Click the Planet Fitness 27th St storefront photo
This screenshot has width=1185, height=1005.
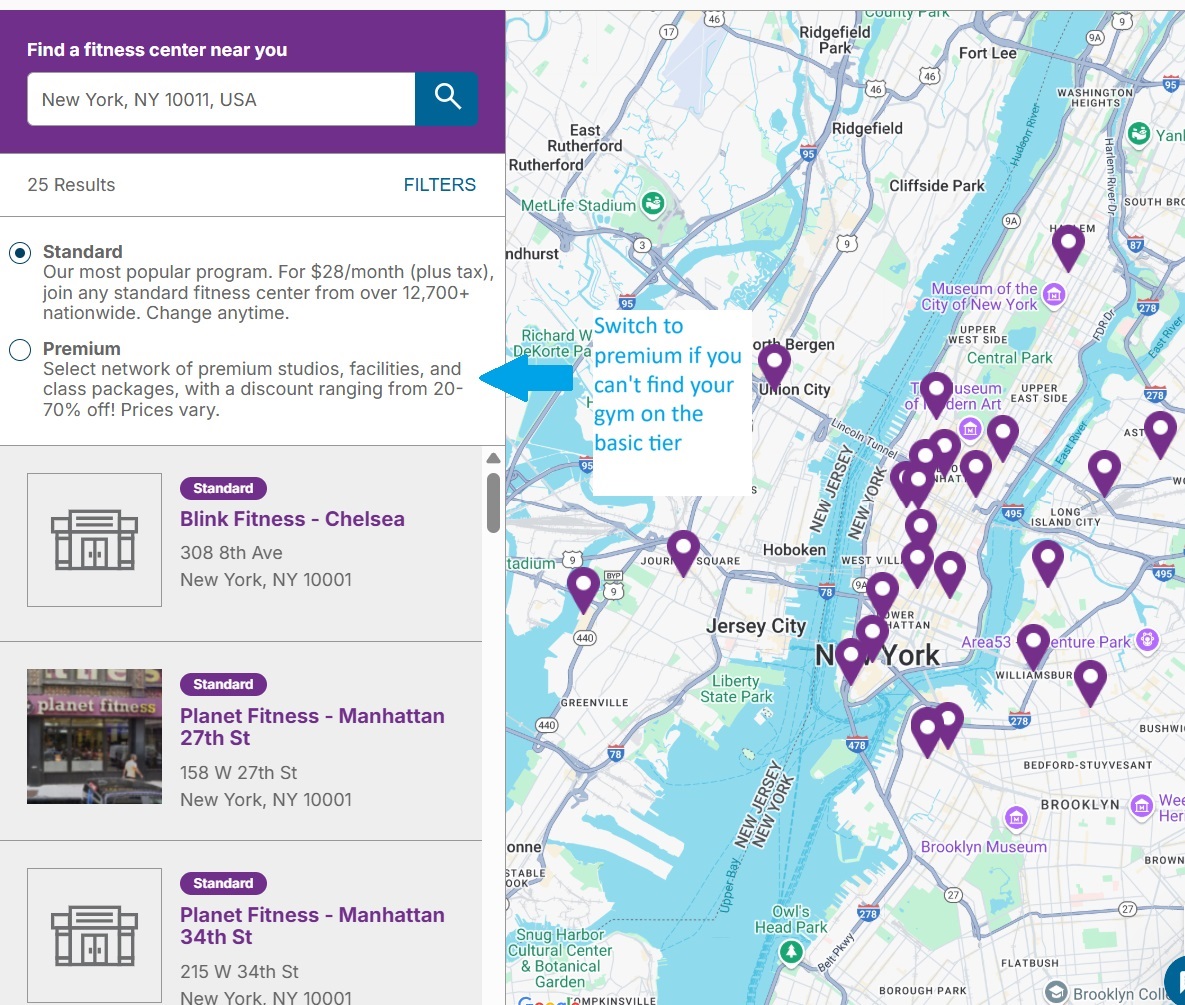point(94,736)
